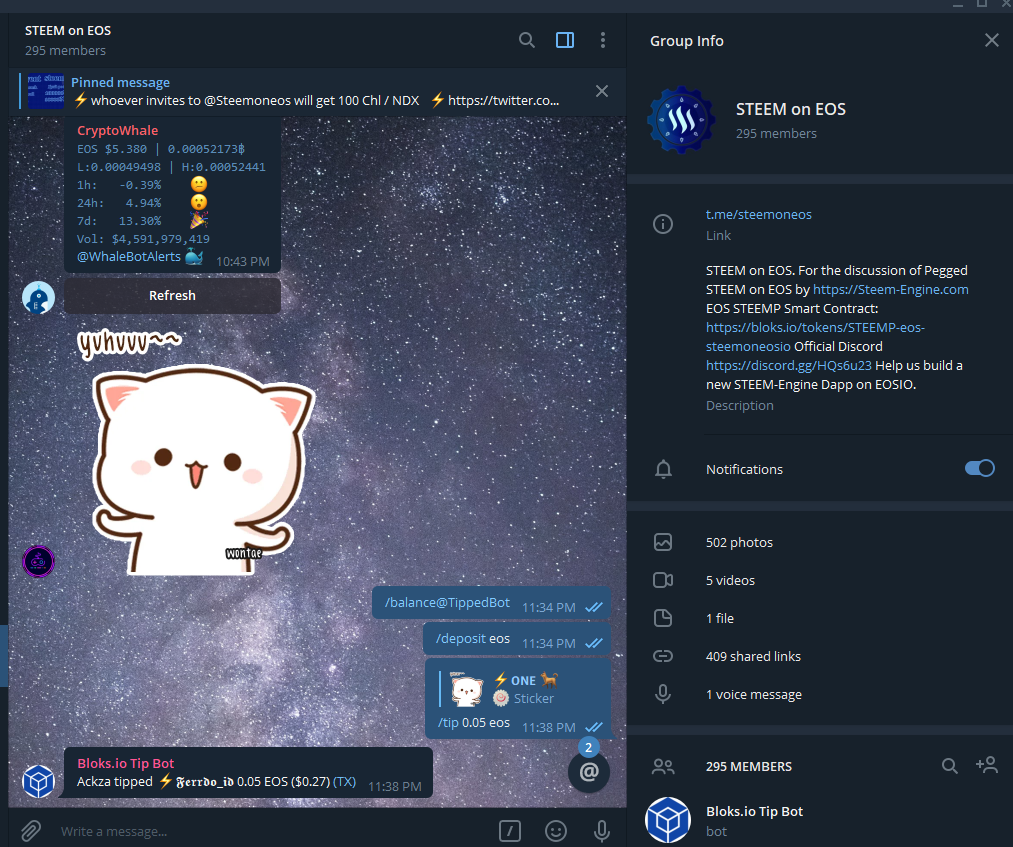
Task: Click the pinned message thumbnail image
Action: point(45,91)
